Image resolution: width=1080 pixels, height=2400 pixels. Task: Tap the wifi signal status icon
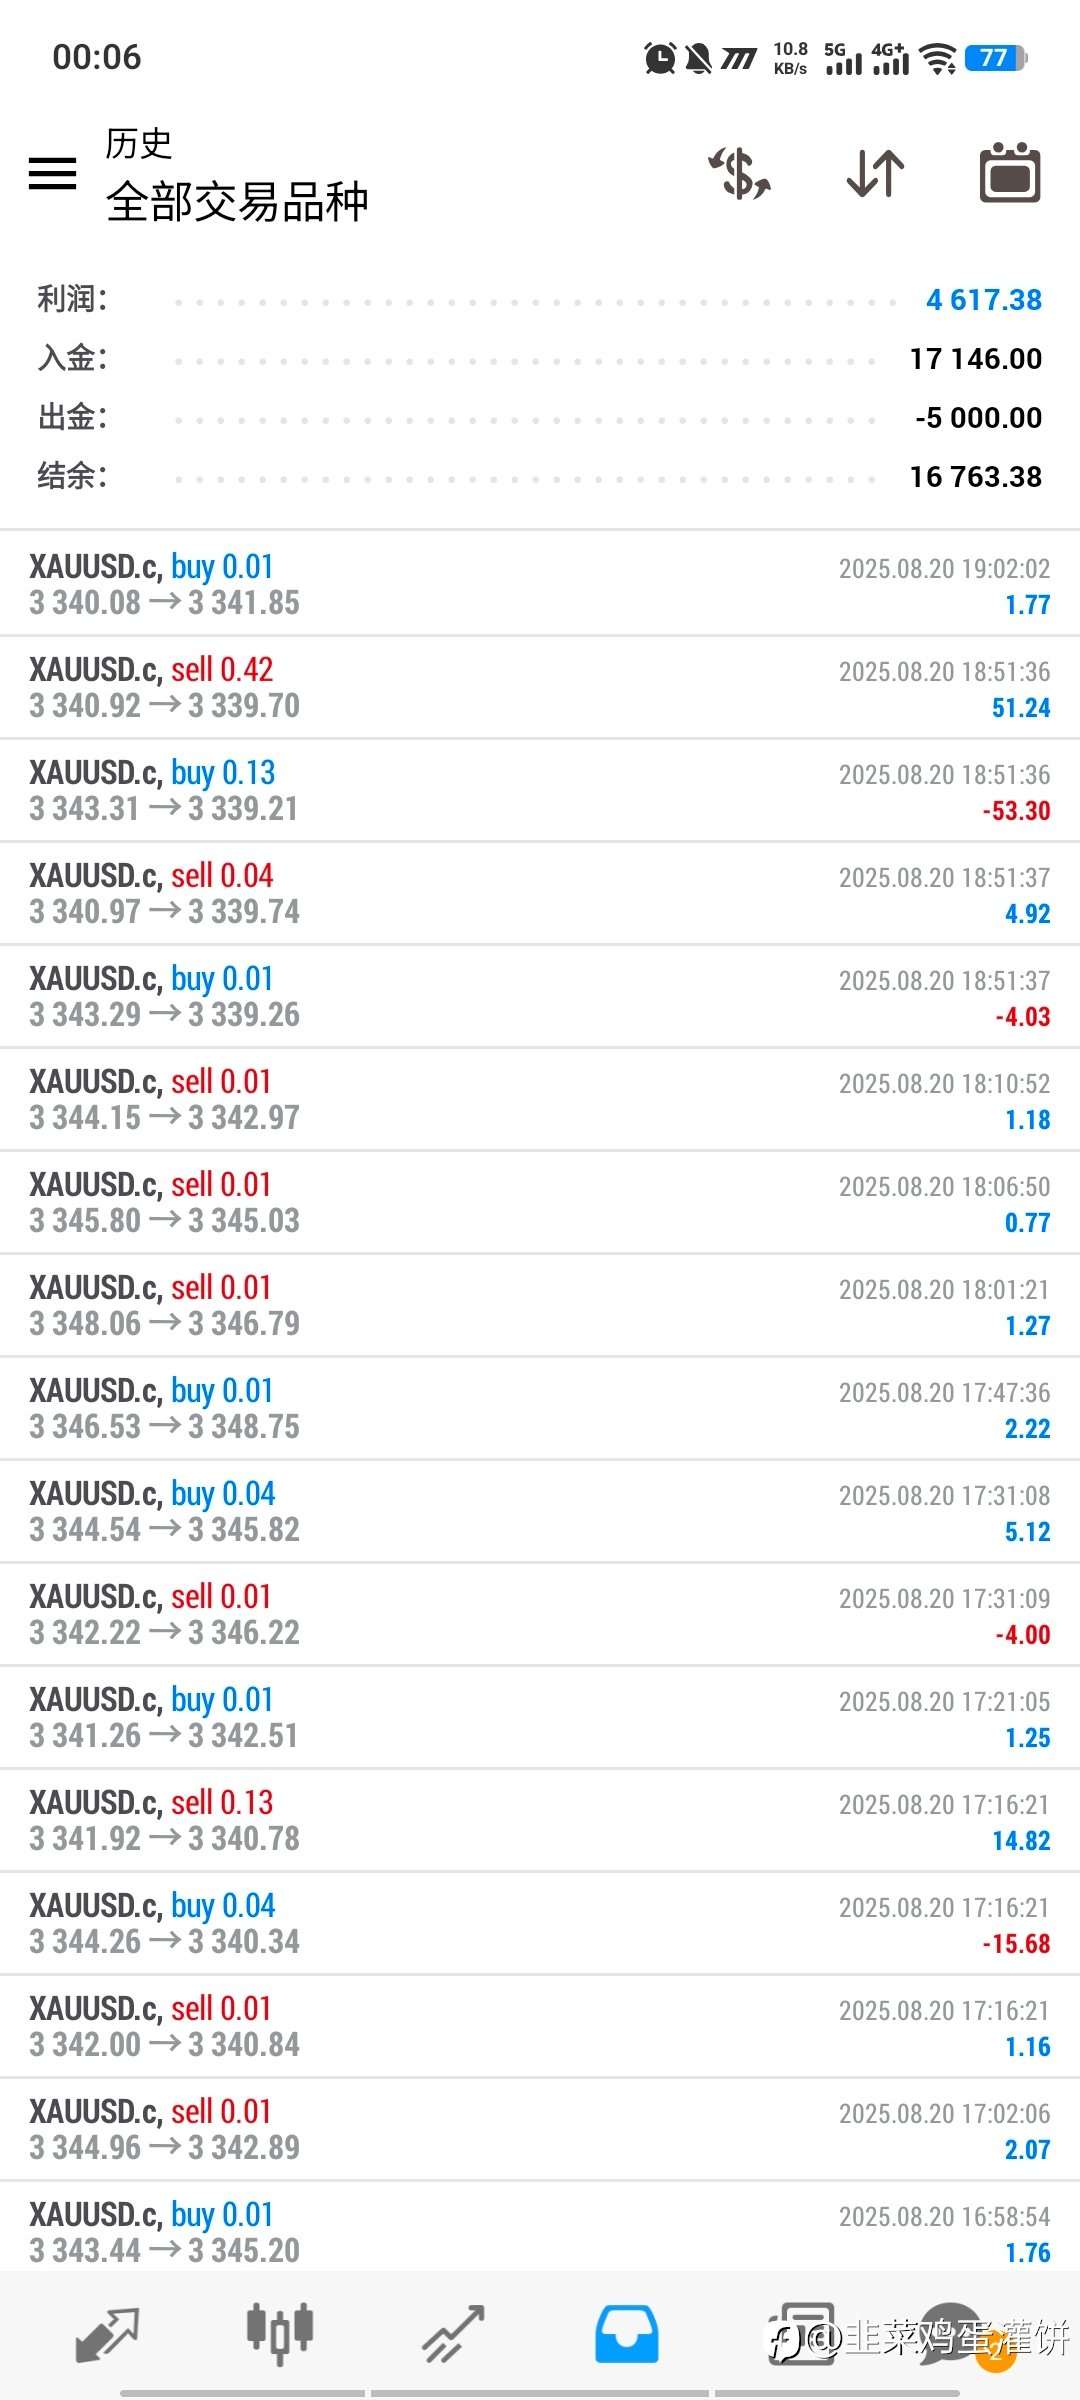[938, 59]
